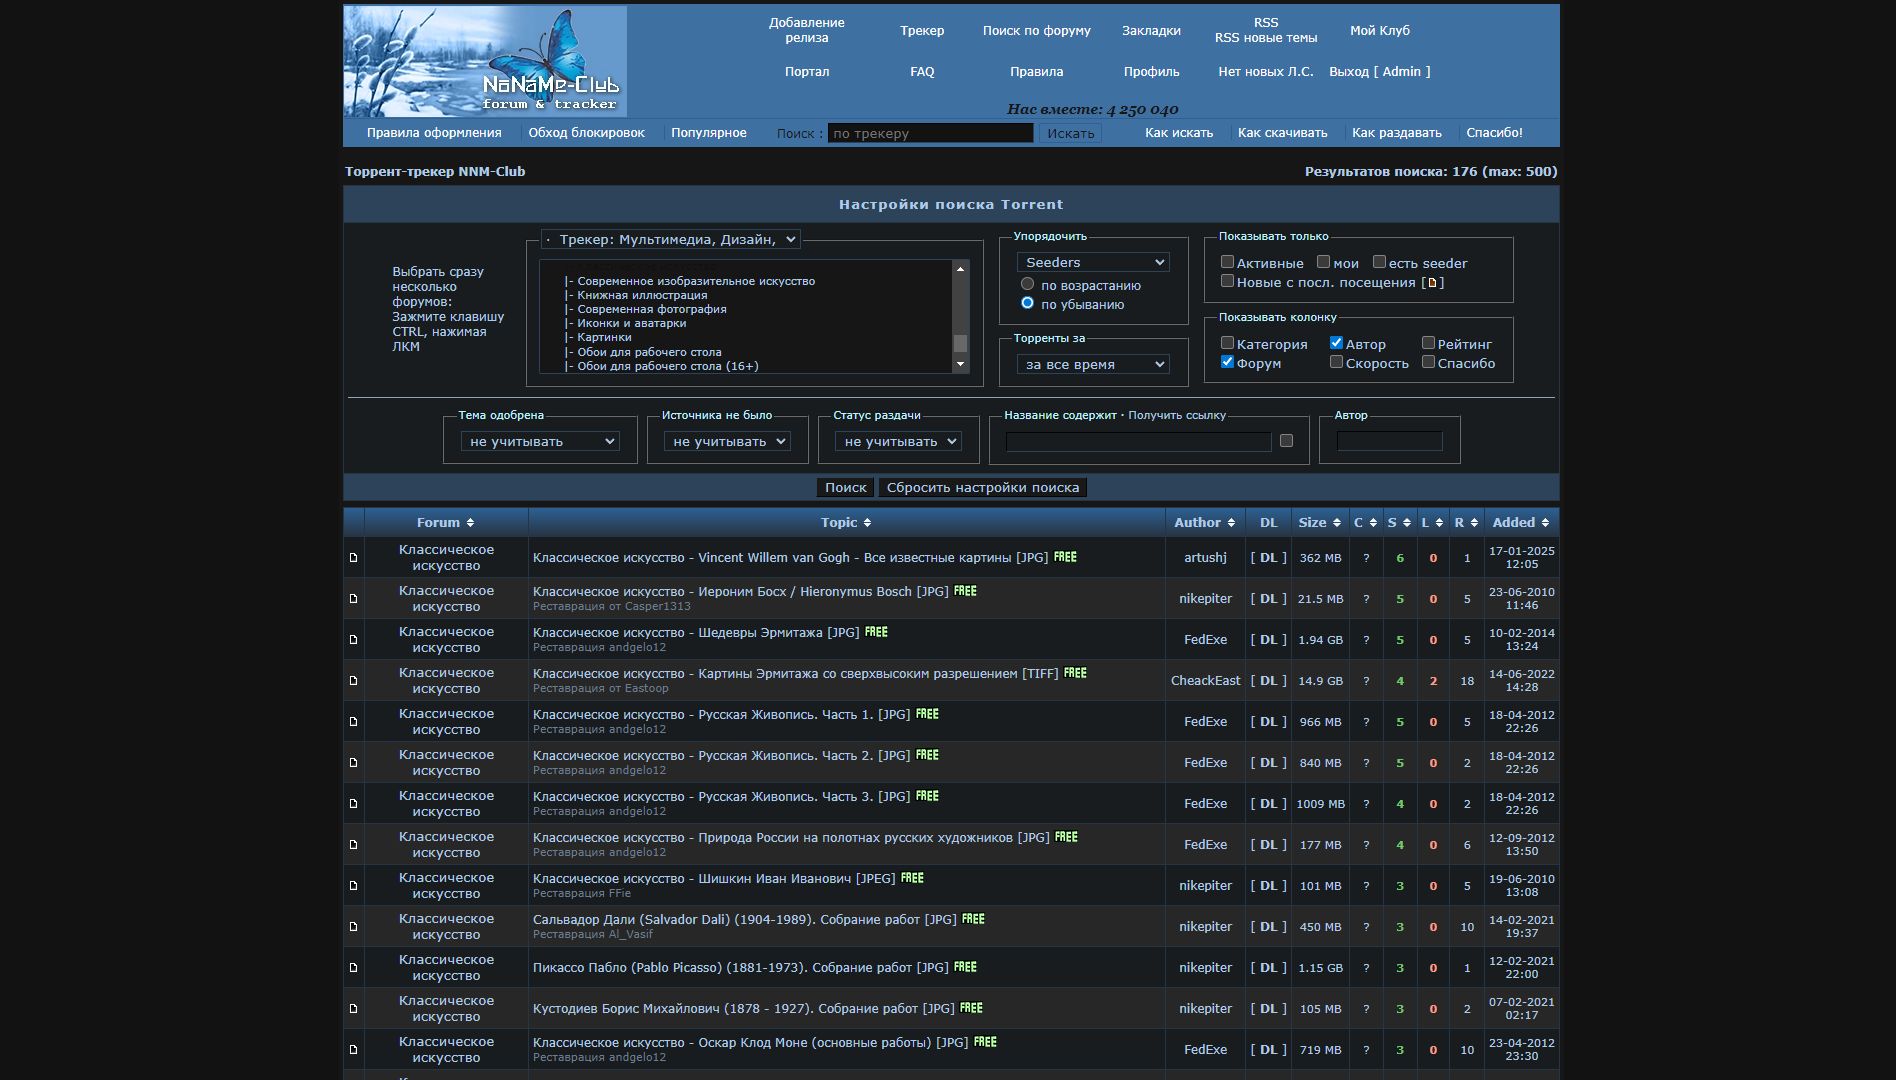Open the Трекер: Мультимедиа, Дизайн dropdown
The width and height of the screenshot is (1896, 1080).
670,240
